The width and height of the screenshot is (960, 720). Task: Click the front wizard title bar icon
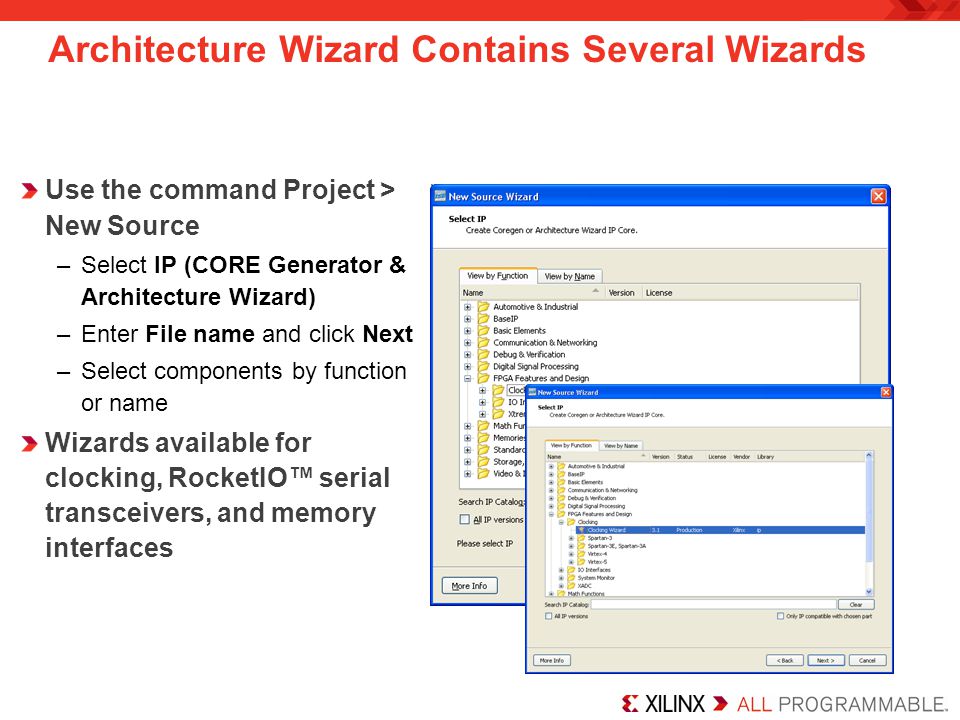pos(532,392)
